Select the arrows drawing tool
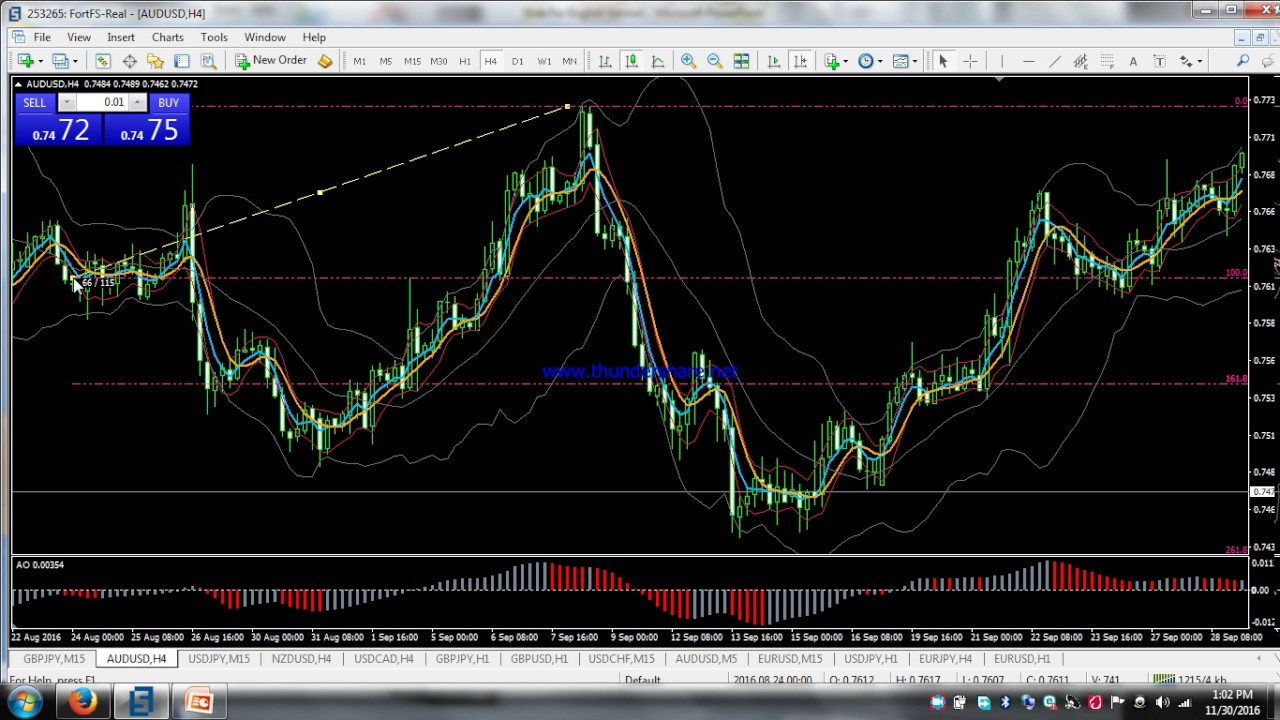The width and height of the screenshot is (1280, 720). tap(1185, 61)
